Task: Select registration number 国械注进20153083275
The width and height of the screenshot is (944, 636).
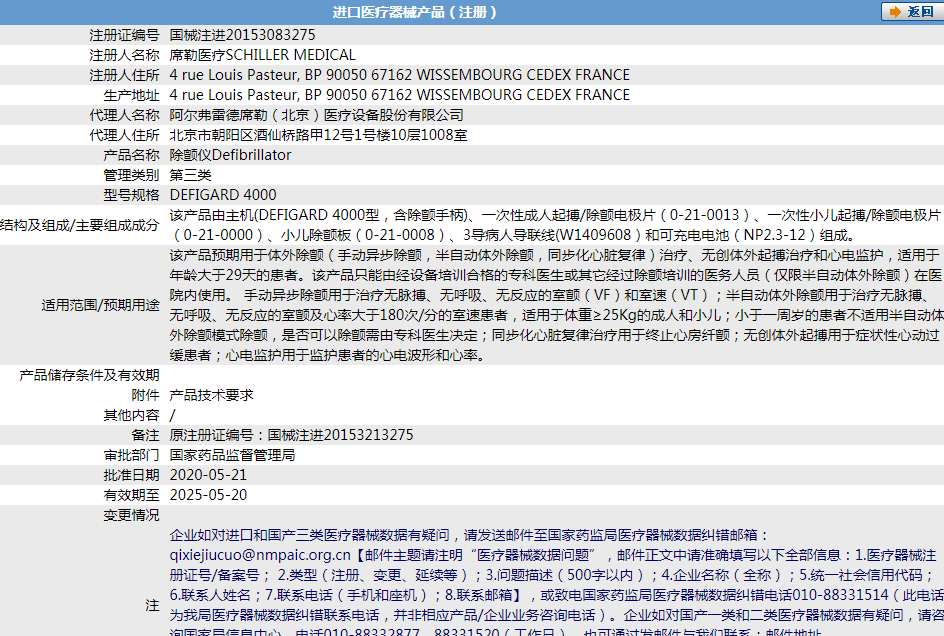Action: point(242,35)
